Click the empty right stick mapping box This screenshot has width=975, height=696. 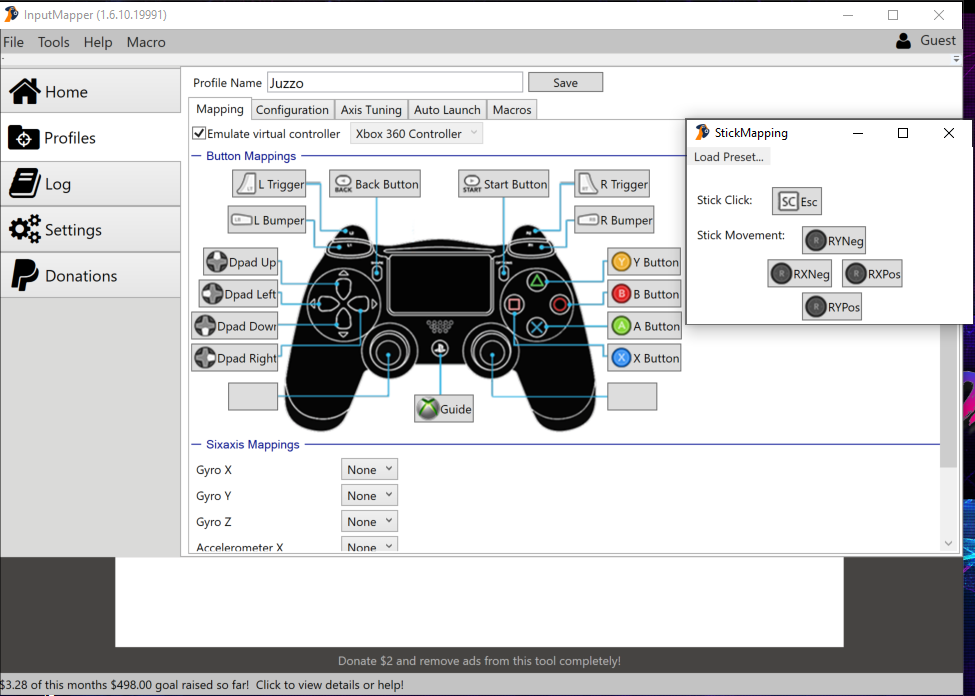coord(632,396)
